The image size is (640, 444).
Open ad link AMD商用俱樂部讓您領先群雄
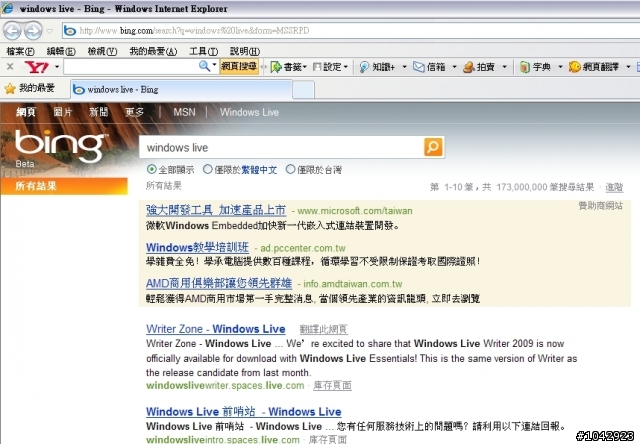(219, 283)
